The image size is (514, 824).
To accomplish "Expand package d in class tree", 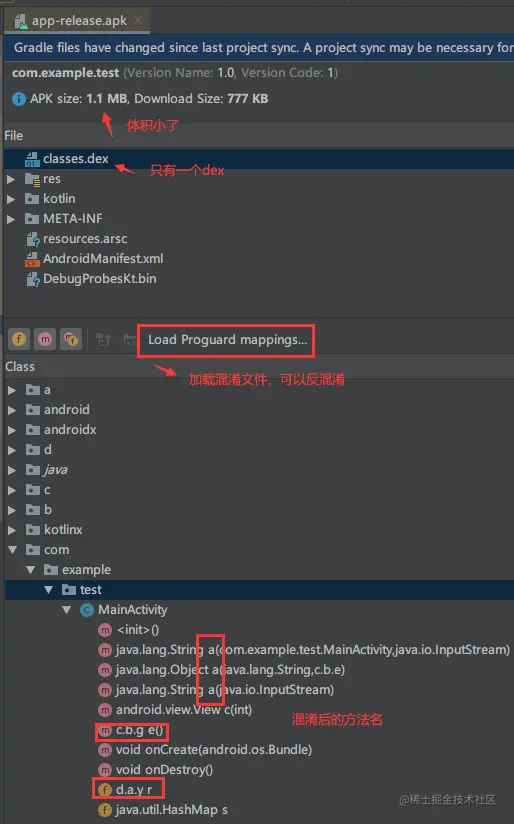I will [x=12, y=450].
